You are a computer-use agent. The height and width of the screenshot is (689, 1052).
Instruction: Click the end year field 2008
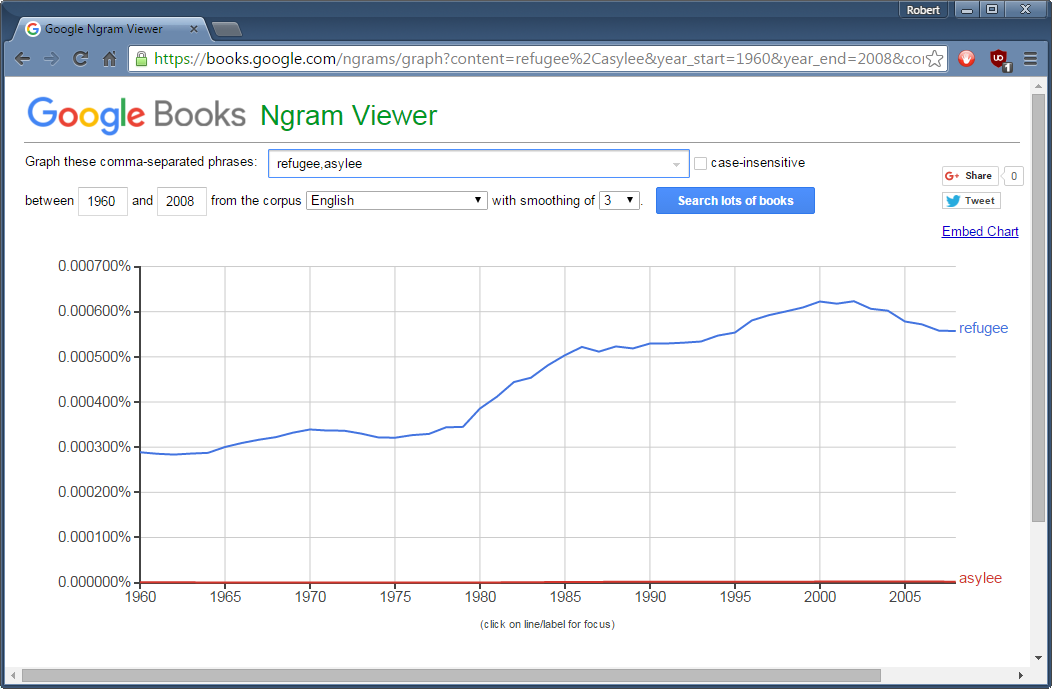[181, 201]
